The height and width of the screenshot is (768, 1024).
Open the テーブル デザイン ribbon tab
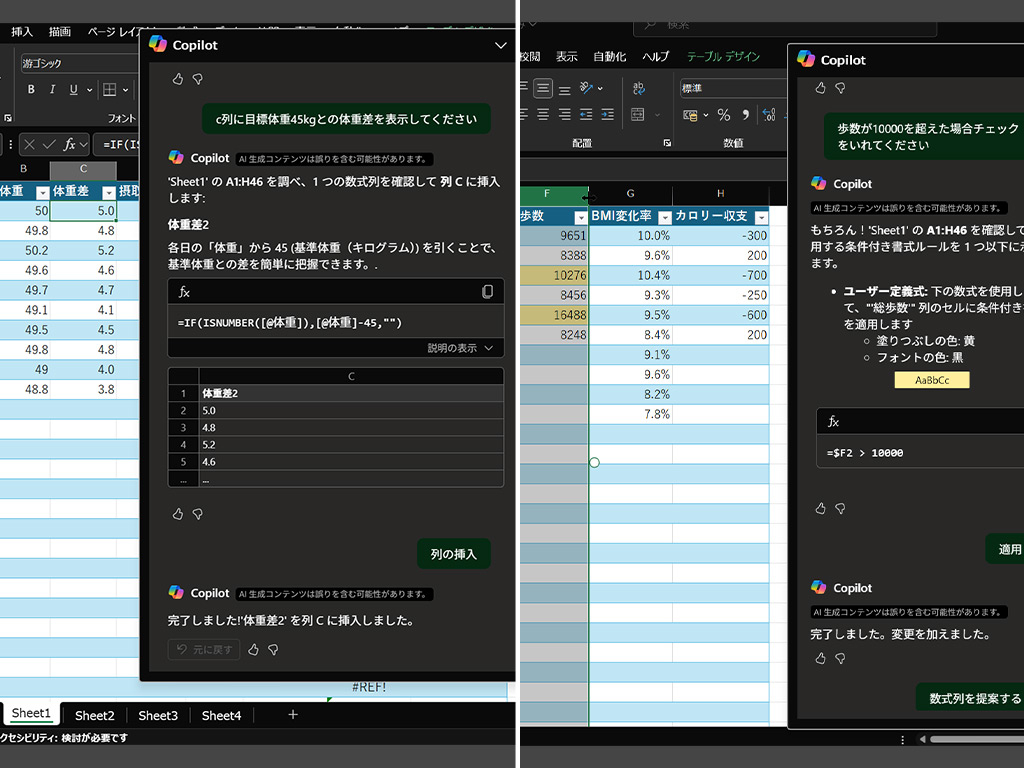coord(723,57)
